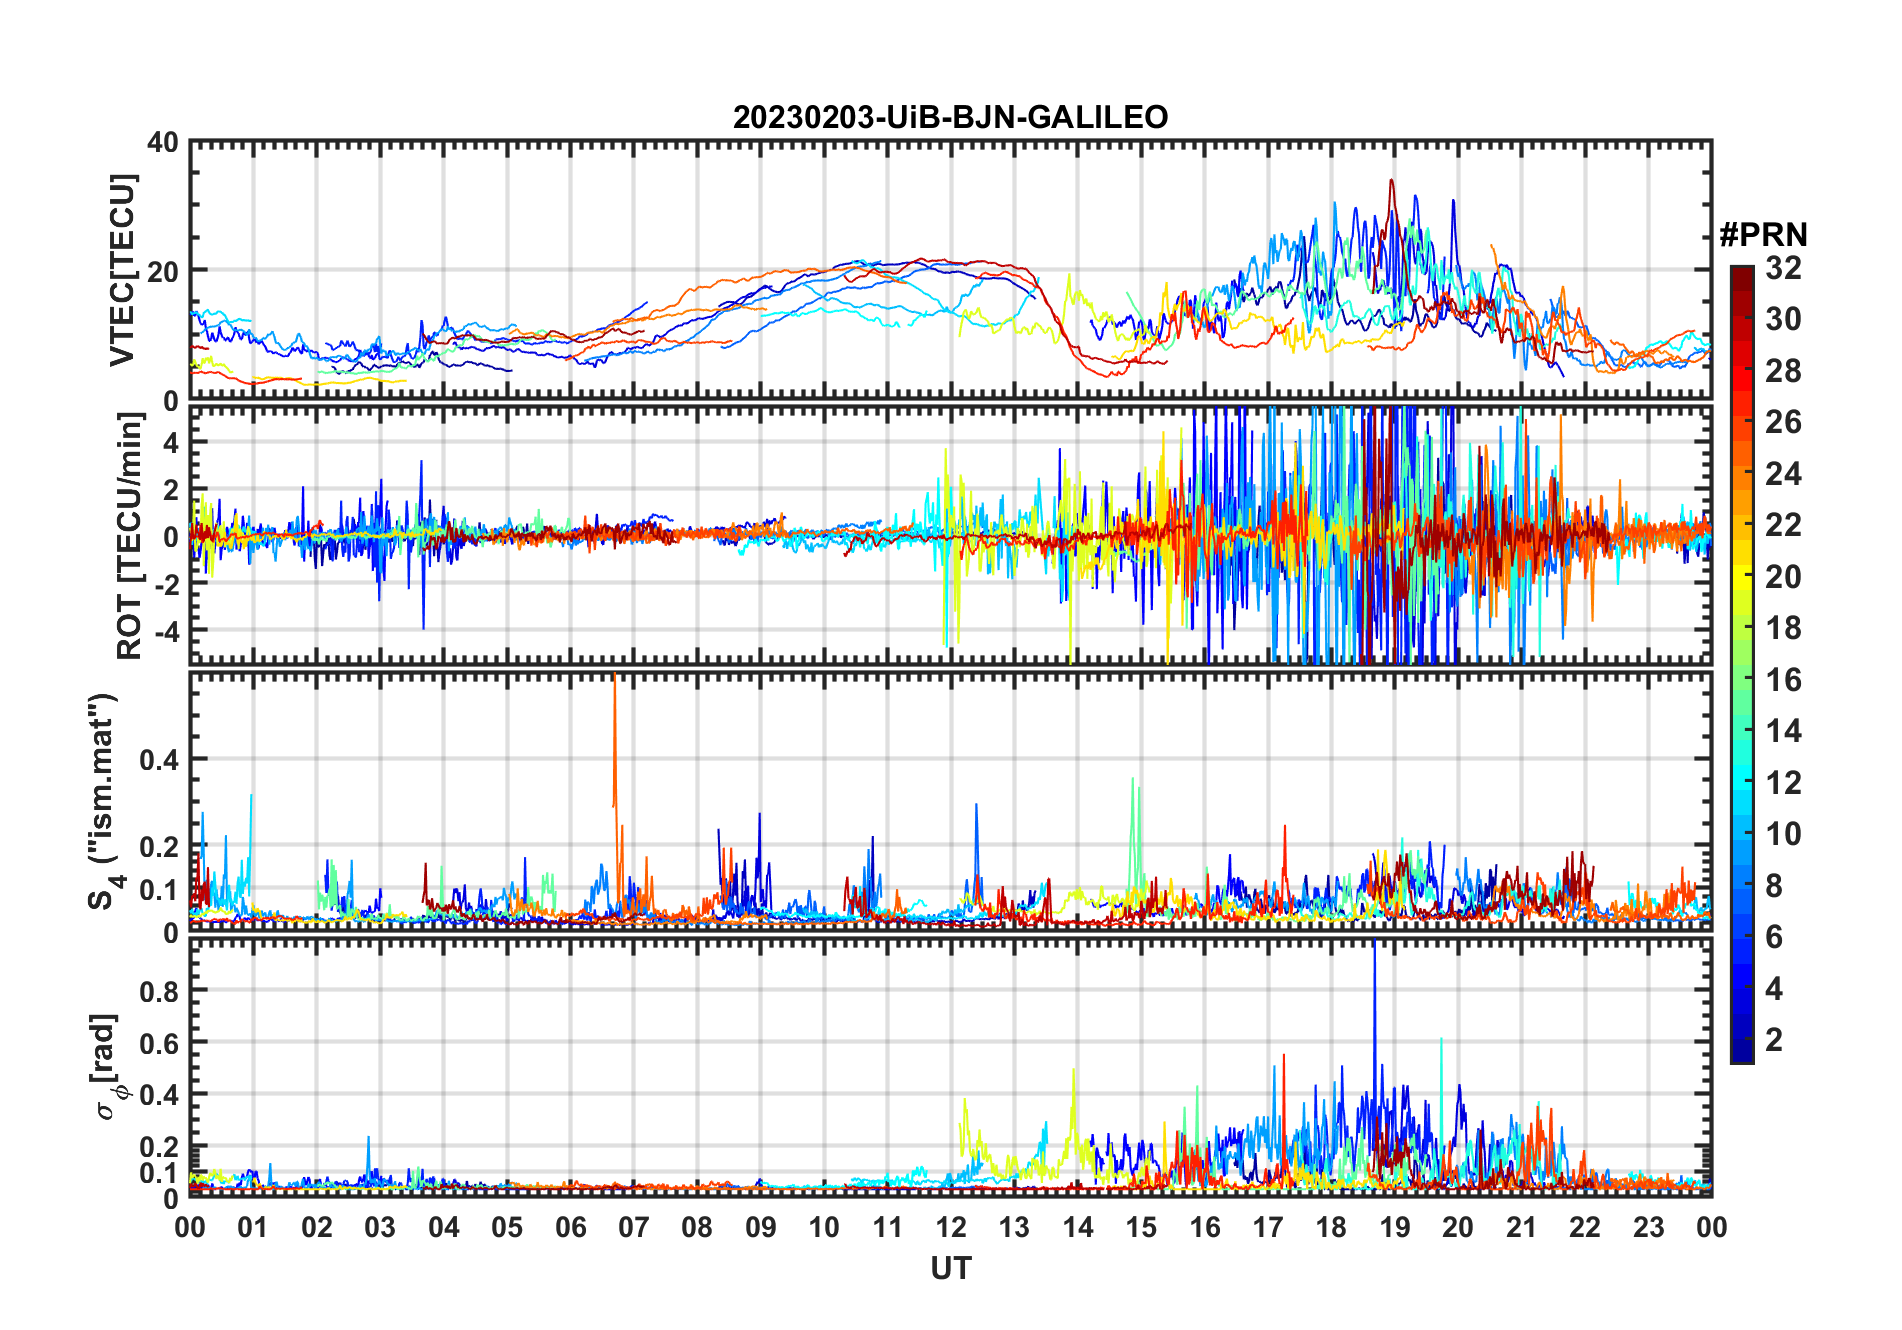
Task: Click the "28" colorbar tick label
Action: coord(1783,371)
